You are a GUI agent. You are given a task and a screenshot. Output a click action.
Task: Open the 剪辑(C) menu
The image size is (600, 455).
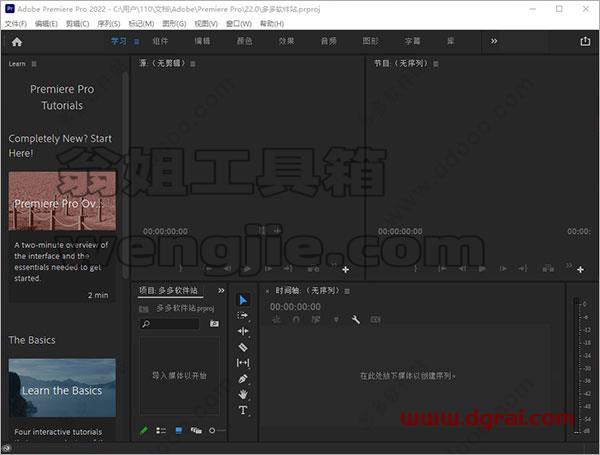tap(77, 24)
